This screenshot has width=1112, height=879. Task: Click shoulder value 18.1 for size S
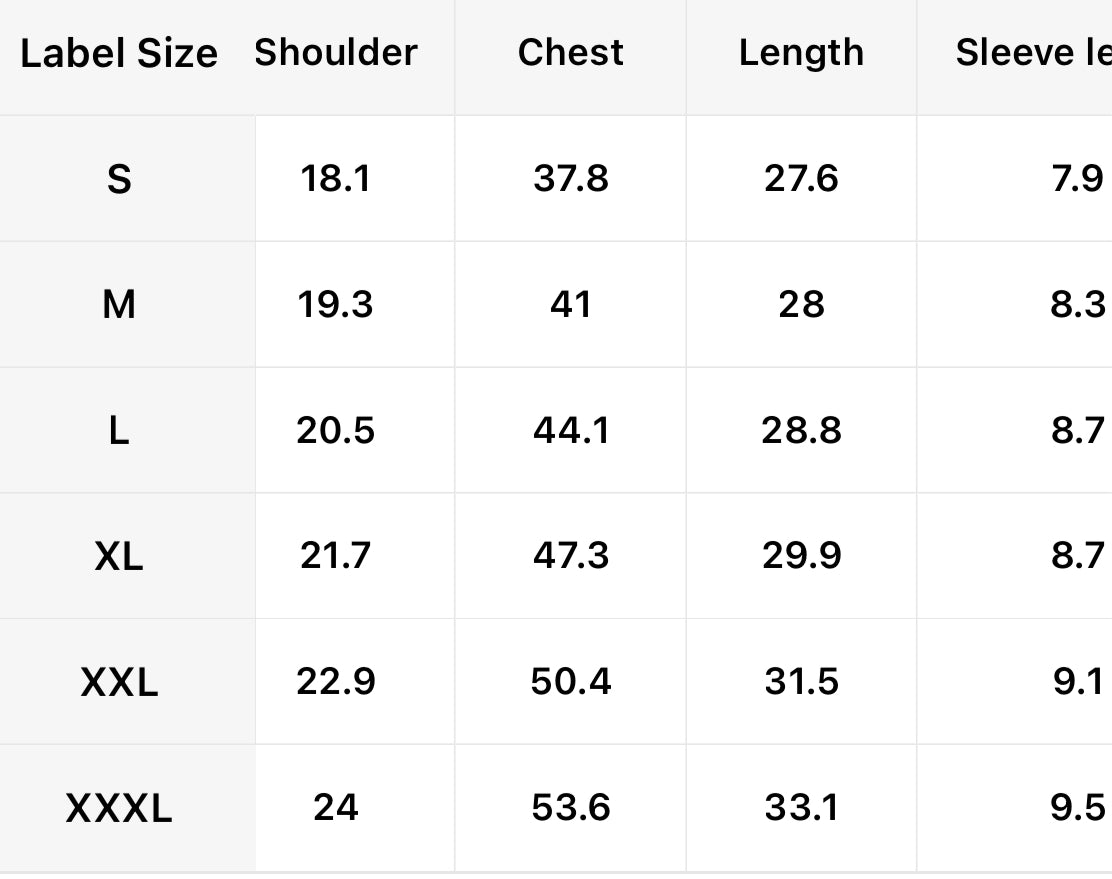[x=336, y=179]
